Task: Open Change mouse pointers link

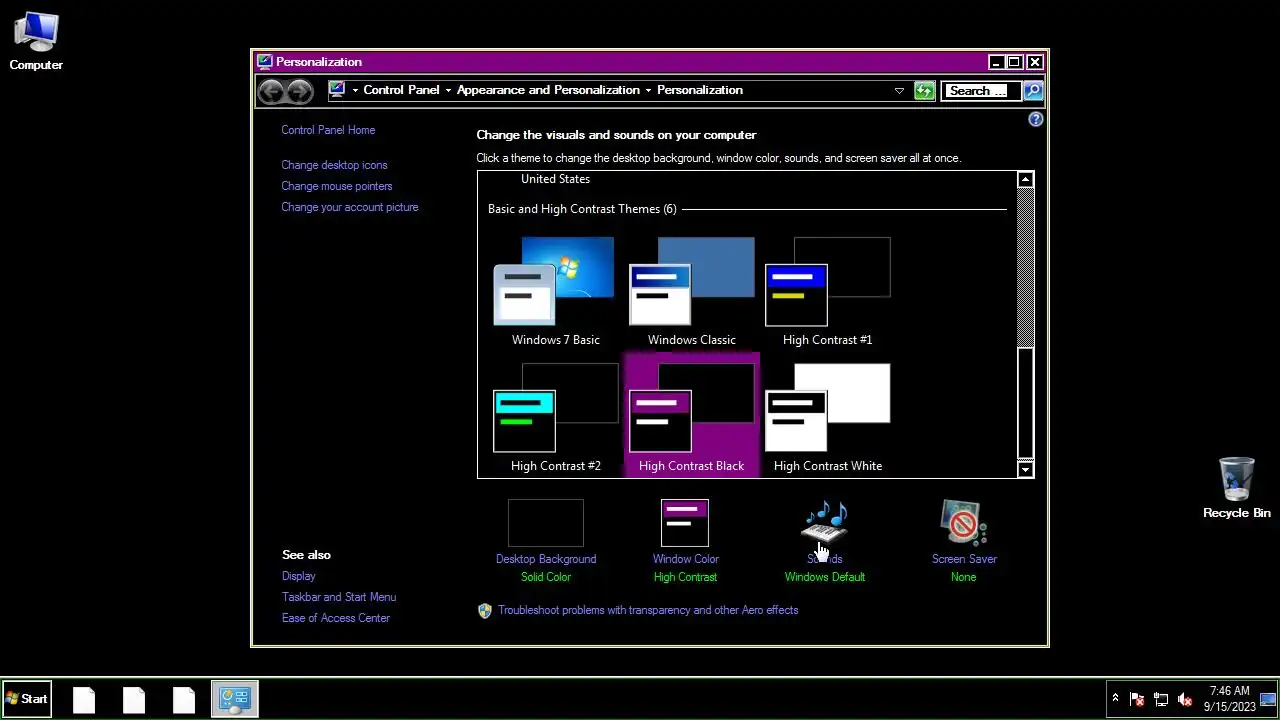Action: [337, 186]
